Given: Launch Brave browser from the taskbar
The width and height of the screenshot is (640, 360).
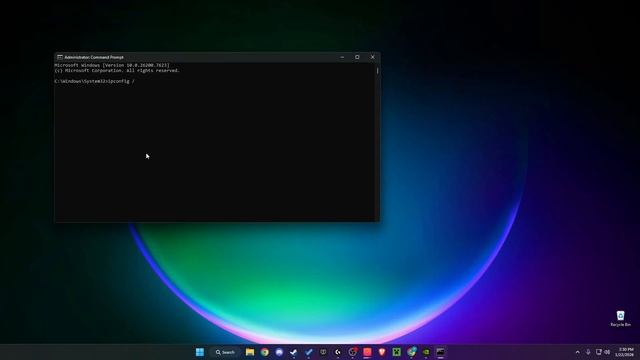Looking at the screenshot, I should 382,352.
